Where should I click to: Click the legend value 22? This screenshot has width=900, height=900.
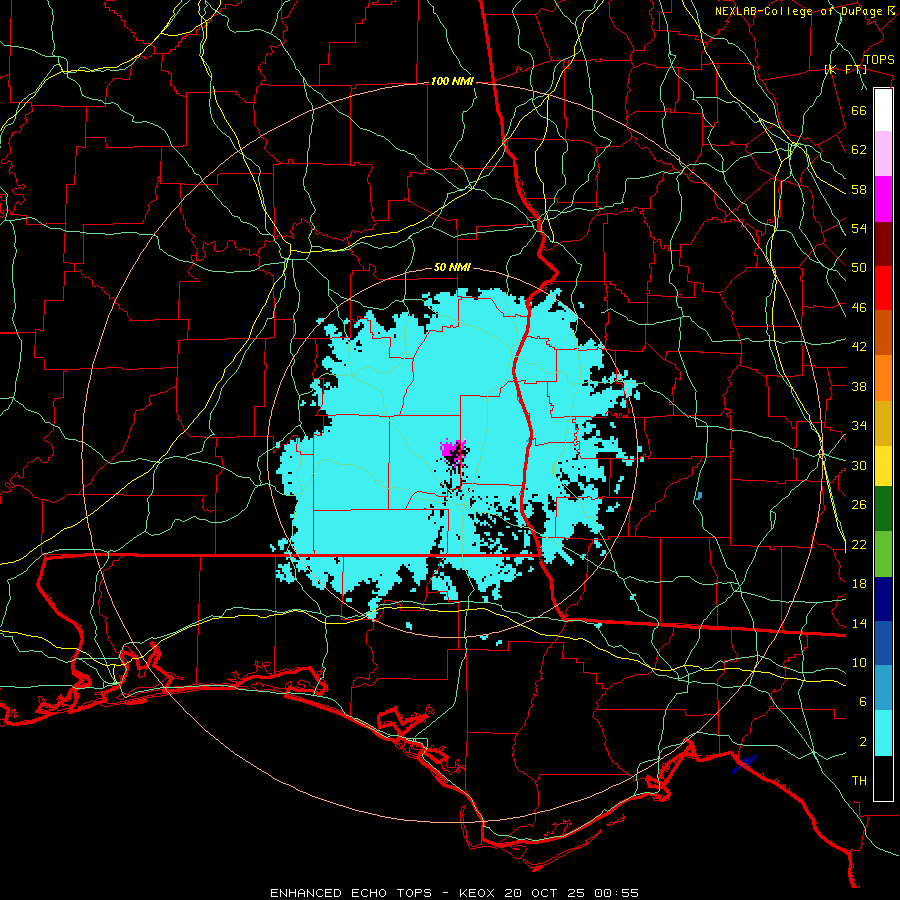tap(859, 545)
